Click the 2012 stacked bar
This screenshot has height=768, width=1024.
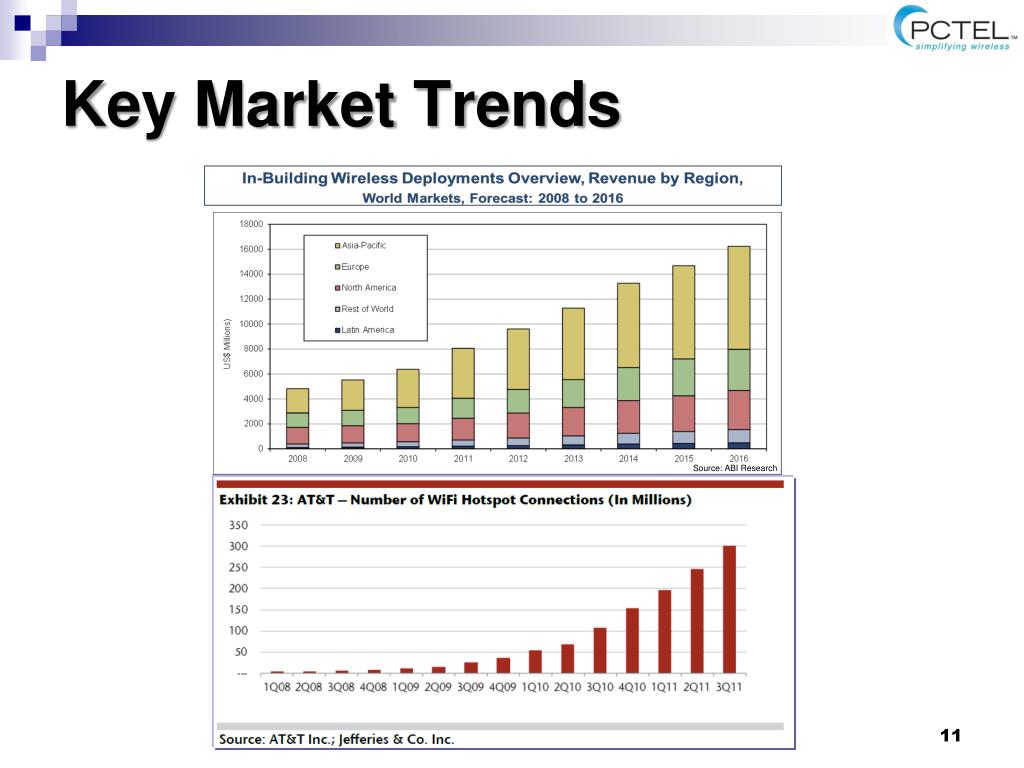tap(518, 389)
